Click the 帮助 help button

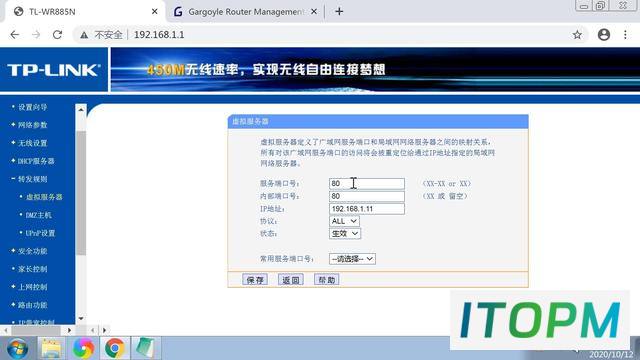coord(327,280)
